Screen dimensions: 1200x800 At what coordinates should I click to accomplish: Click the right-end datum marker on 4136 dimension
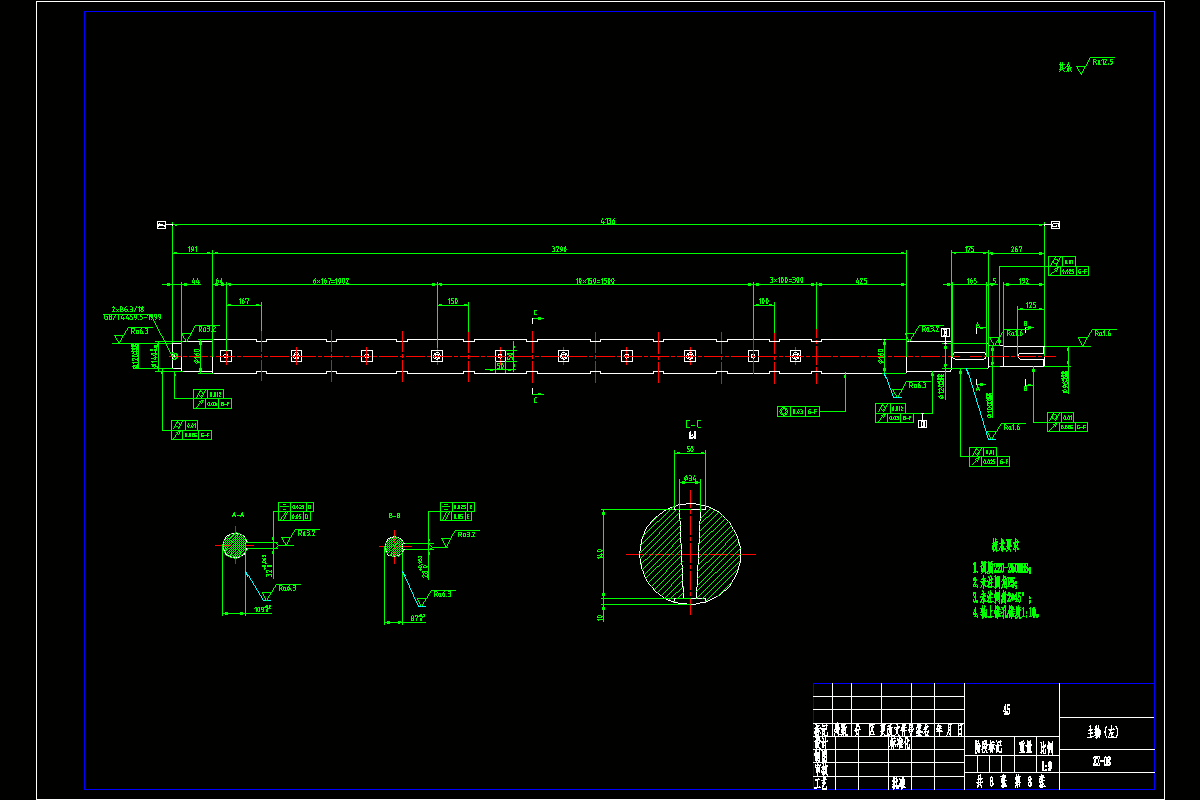point(1055,225)
